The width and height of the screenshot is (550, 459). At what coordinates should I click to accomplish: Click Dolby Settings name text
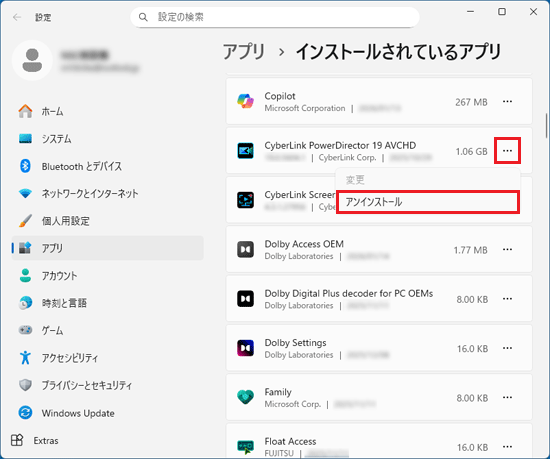coord(295,343)
